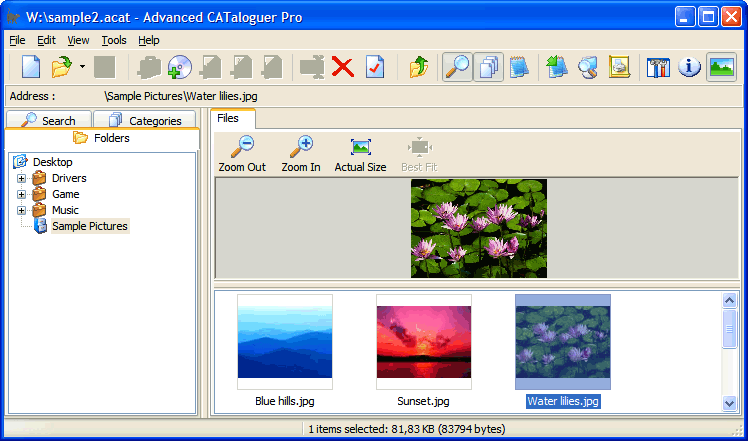Toggle the magnifier search toolbar button
The height and width of the screenshot is (441, 748).
click(457, 67)
